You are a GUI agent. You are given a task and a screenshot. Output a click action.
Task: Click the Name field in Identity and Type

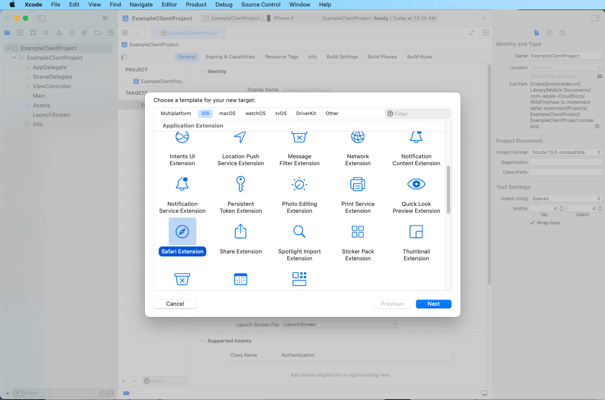(565, 56)
